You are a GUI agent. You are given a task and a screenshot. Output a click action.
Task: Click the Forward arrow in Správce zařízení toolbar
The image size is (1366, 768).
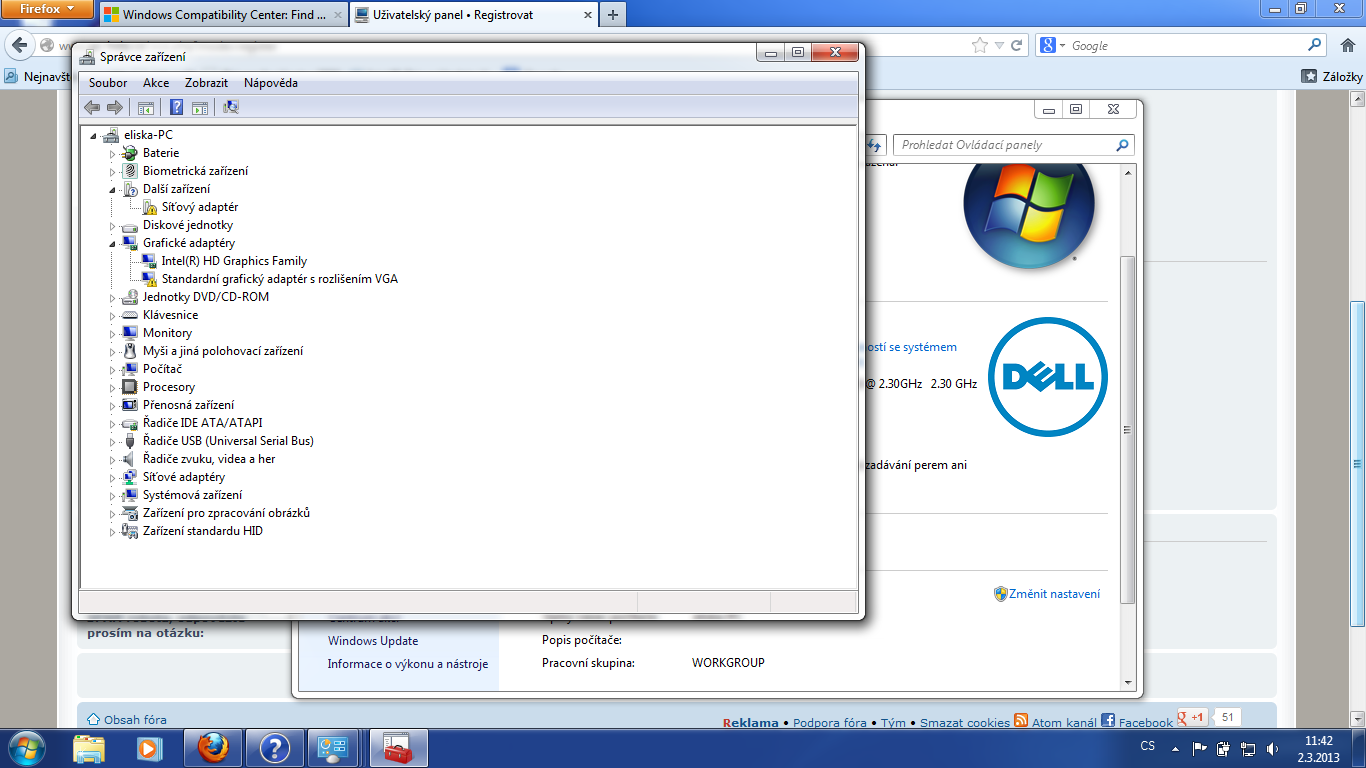115,107
